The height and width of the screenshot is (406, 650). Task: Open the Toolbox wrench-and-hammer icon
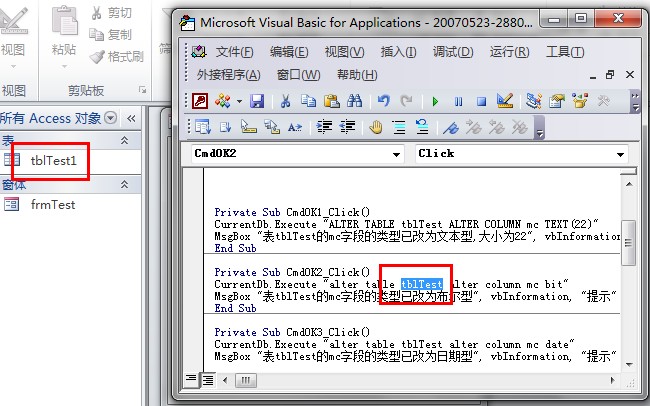[x=603, y=101]
